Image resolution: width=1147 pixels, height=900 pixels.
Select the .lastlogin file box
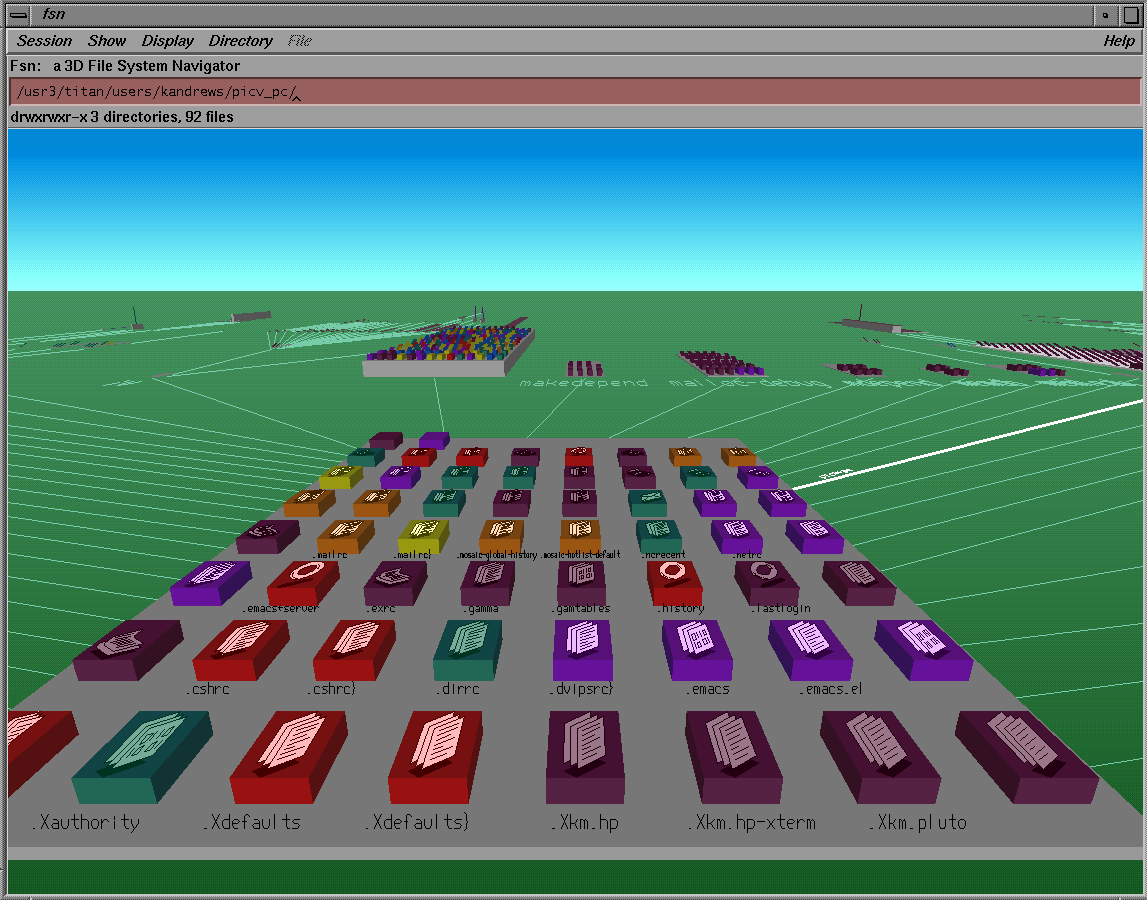point(765,580)
